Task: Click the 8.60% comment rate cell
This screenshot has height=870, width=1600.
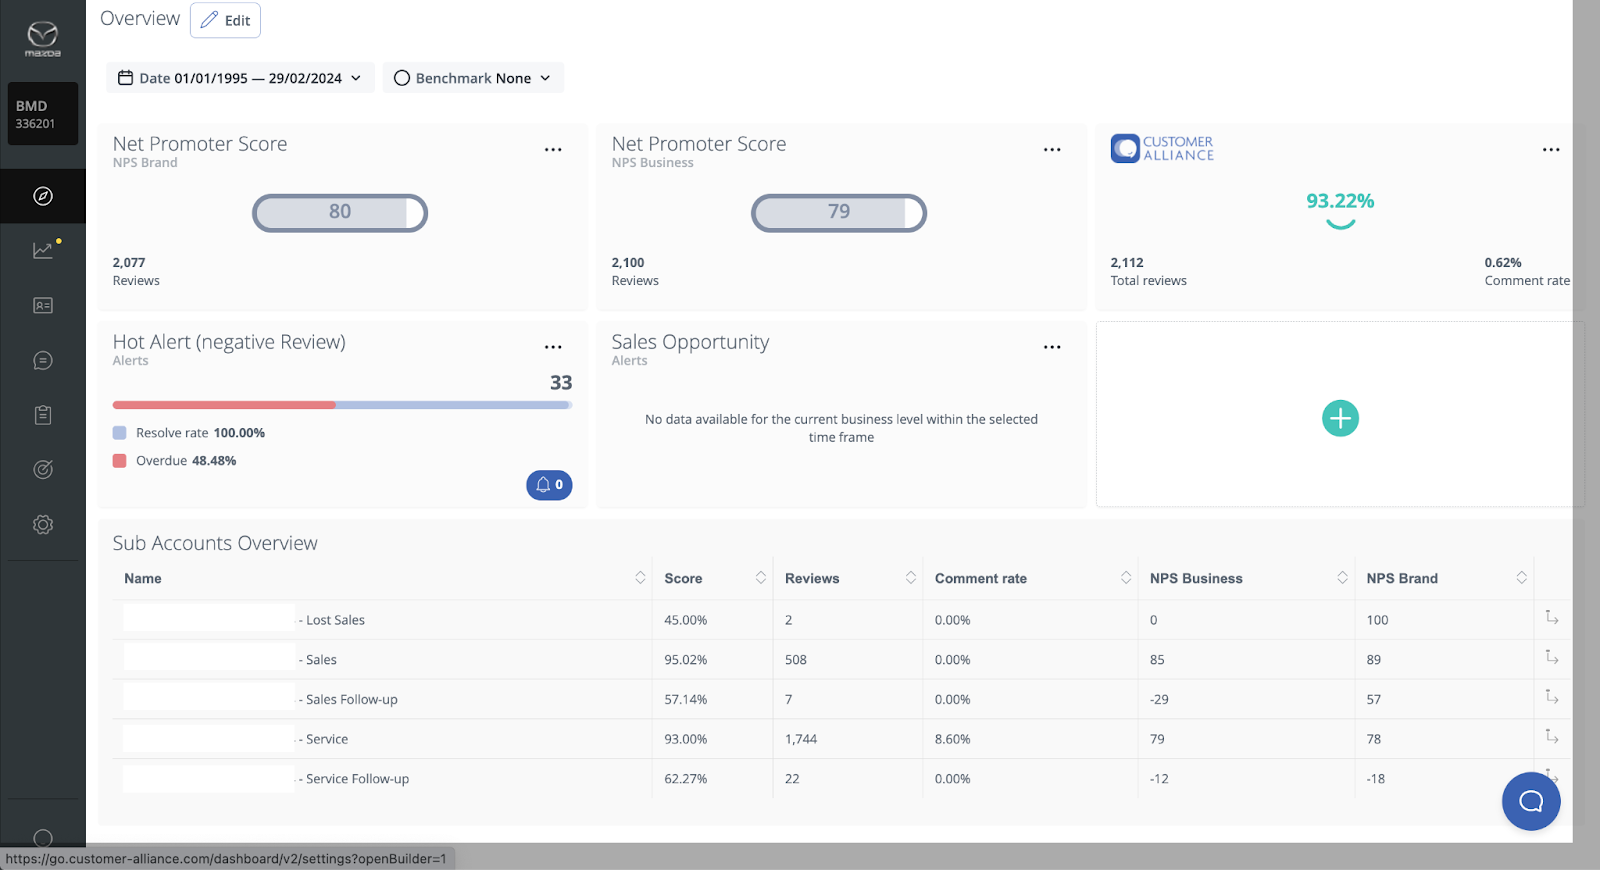Action: (952, 739)
